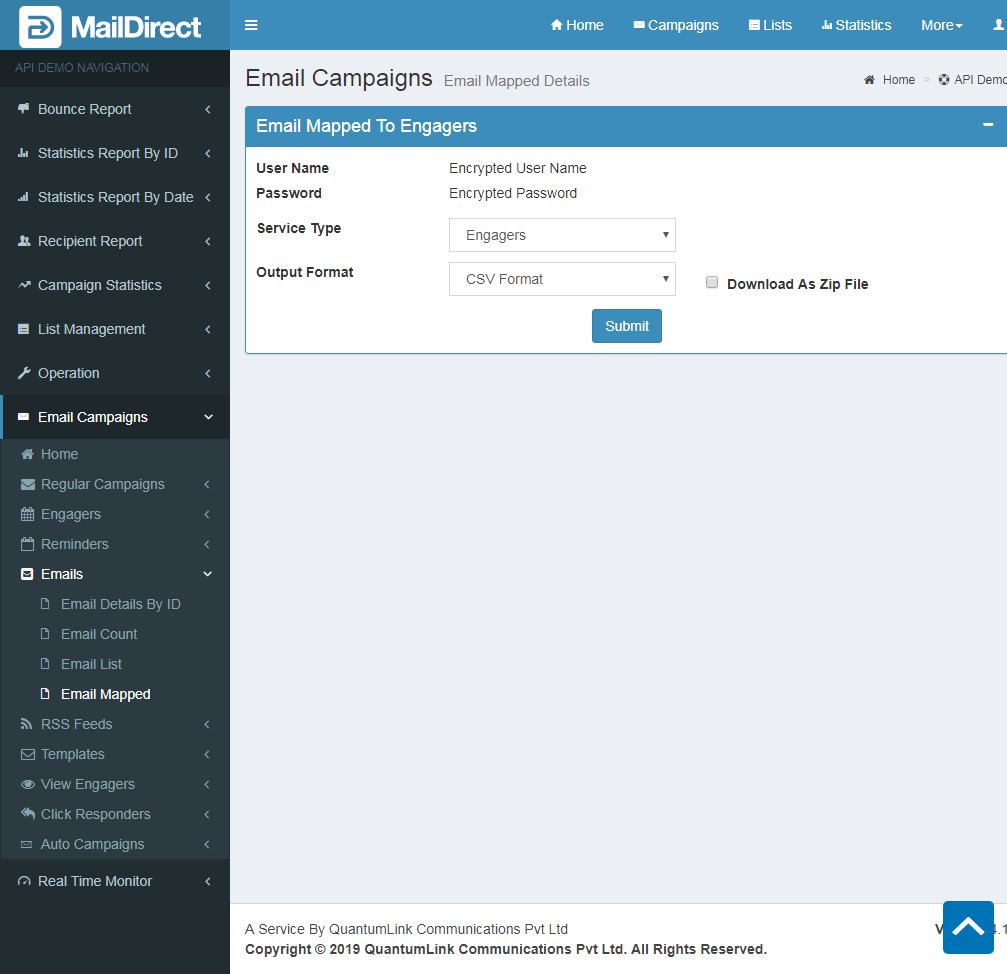Click the Operation wrench icon

(24, 373)
